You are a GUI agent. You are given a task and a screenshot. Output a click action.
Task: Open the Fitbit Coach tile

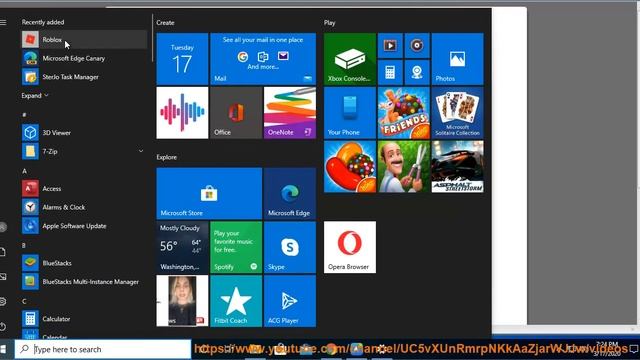[236, 301]
